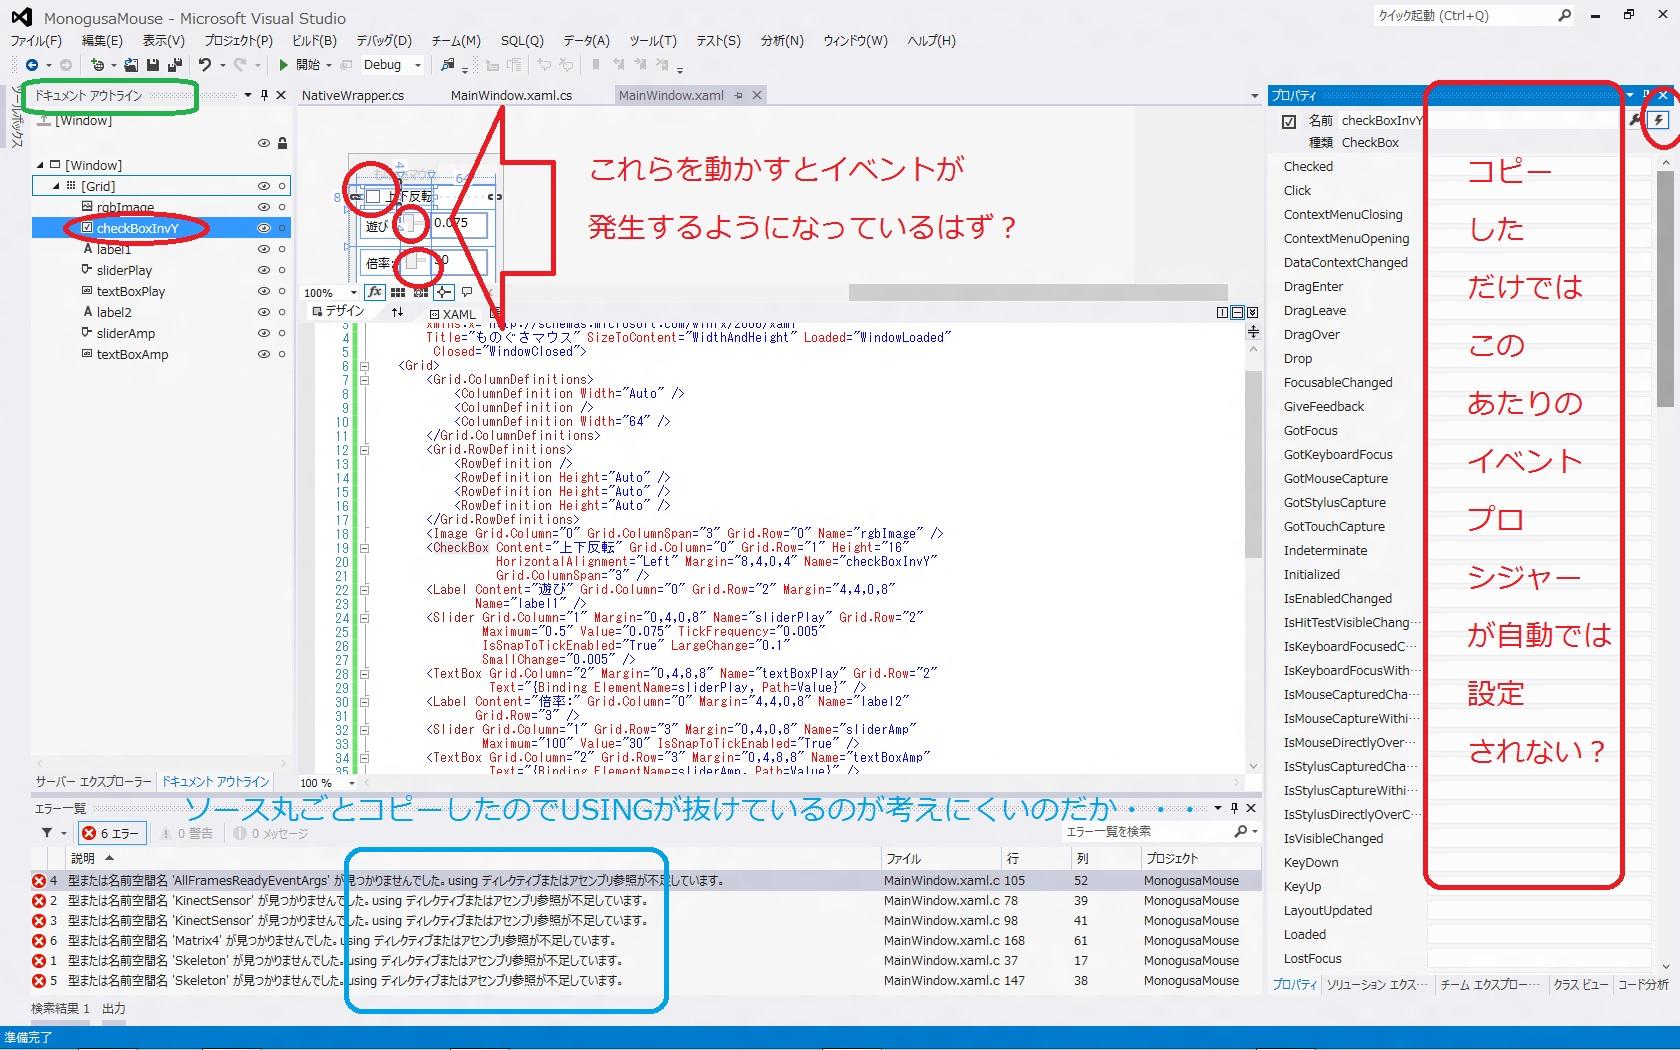Toggle the 6 エラー errors filter
Viewport: 1680px width, 1050px height.
click(x=111, y=833)
